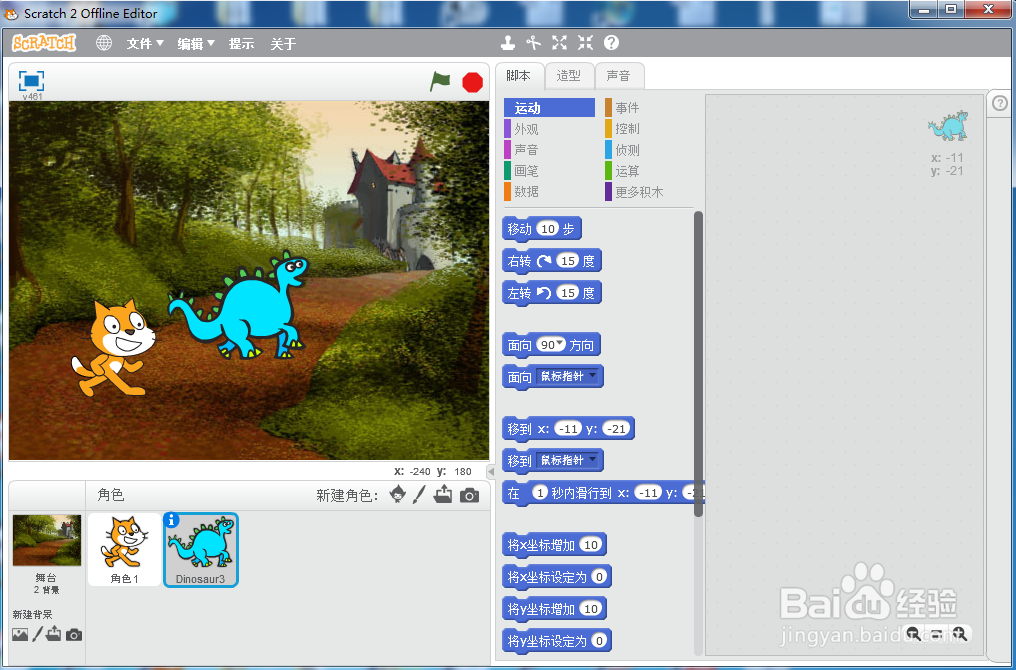
Task: Open 鼠标指针 dropdown in 移到 block
Action: tap(567, 461)
